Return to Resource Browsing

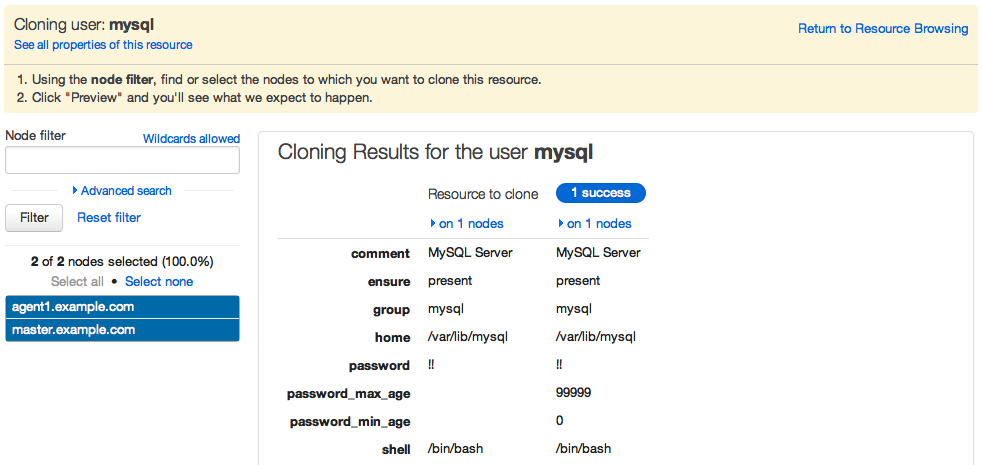882,29
